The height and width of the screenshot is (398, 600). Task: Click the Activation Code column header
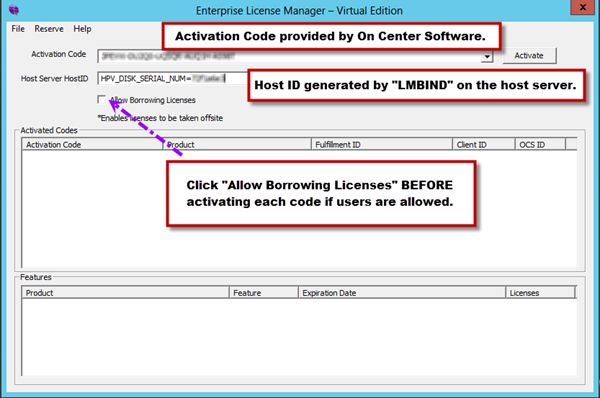click(x=93, y=145)
